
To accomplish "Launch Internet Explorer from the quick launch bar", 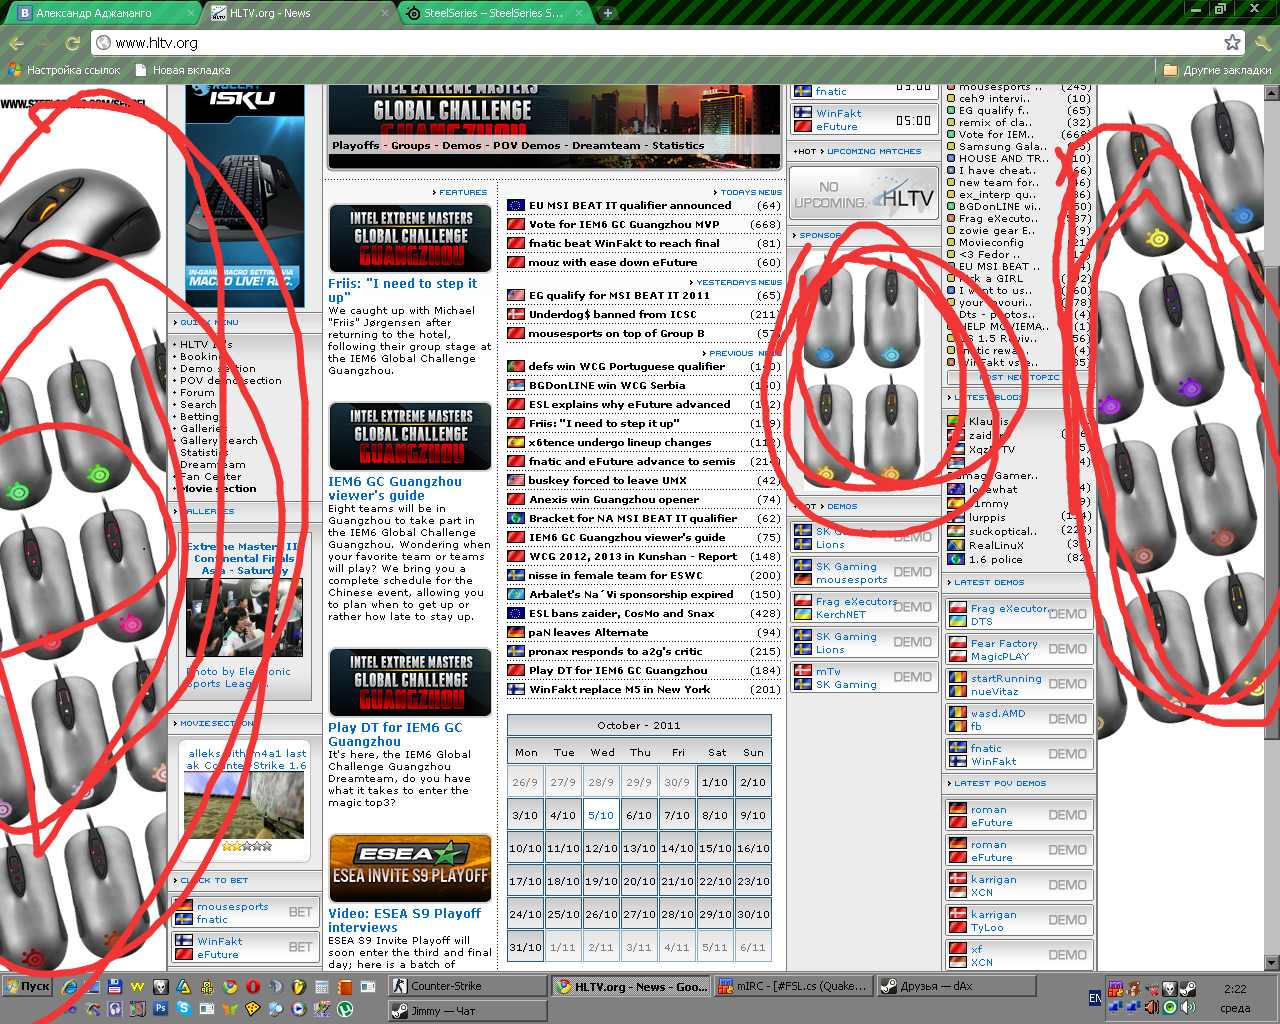I will tap(70, 986).
